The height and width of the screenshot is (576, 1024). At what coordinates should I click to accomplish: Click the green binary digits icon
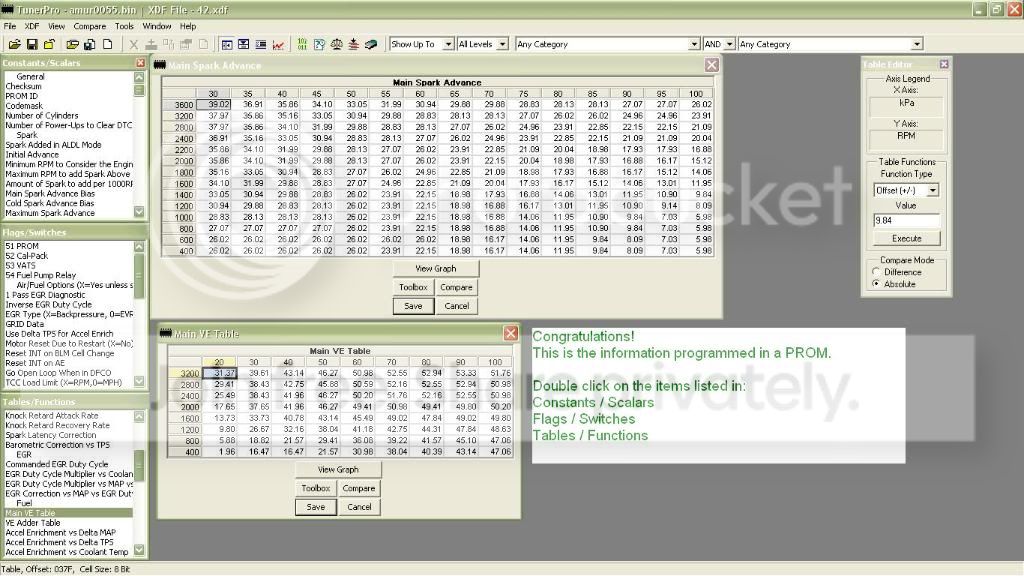pos(302,44)
